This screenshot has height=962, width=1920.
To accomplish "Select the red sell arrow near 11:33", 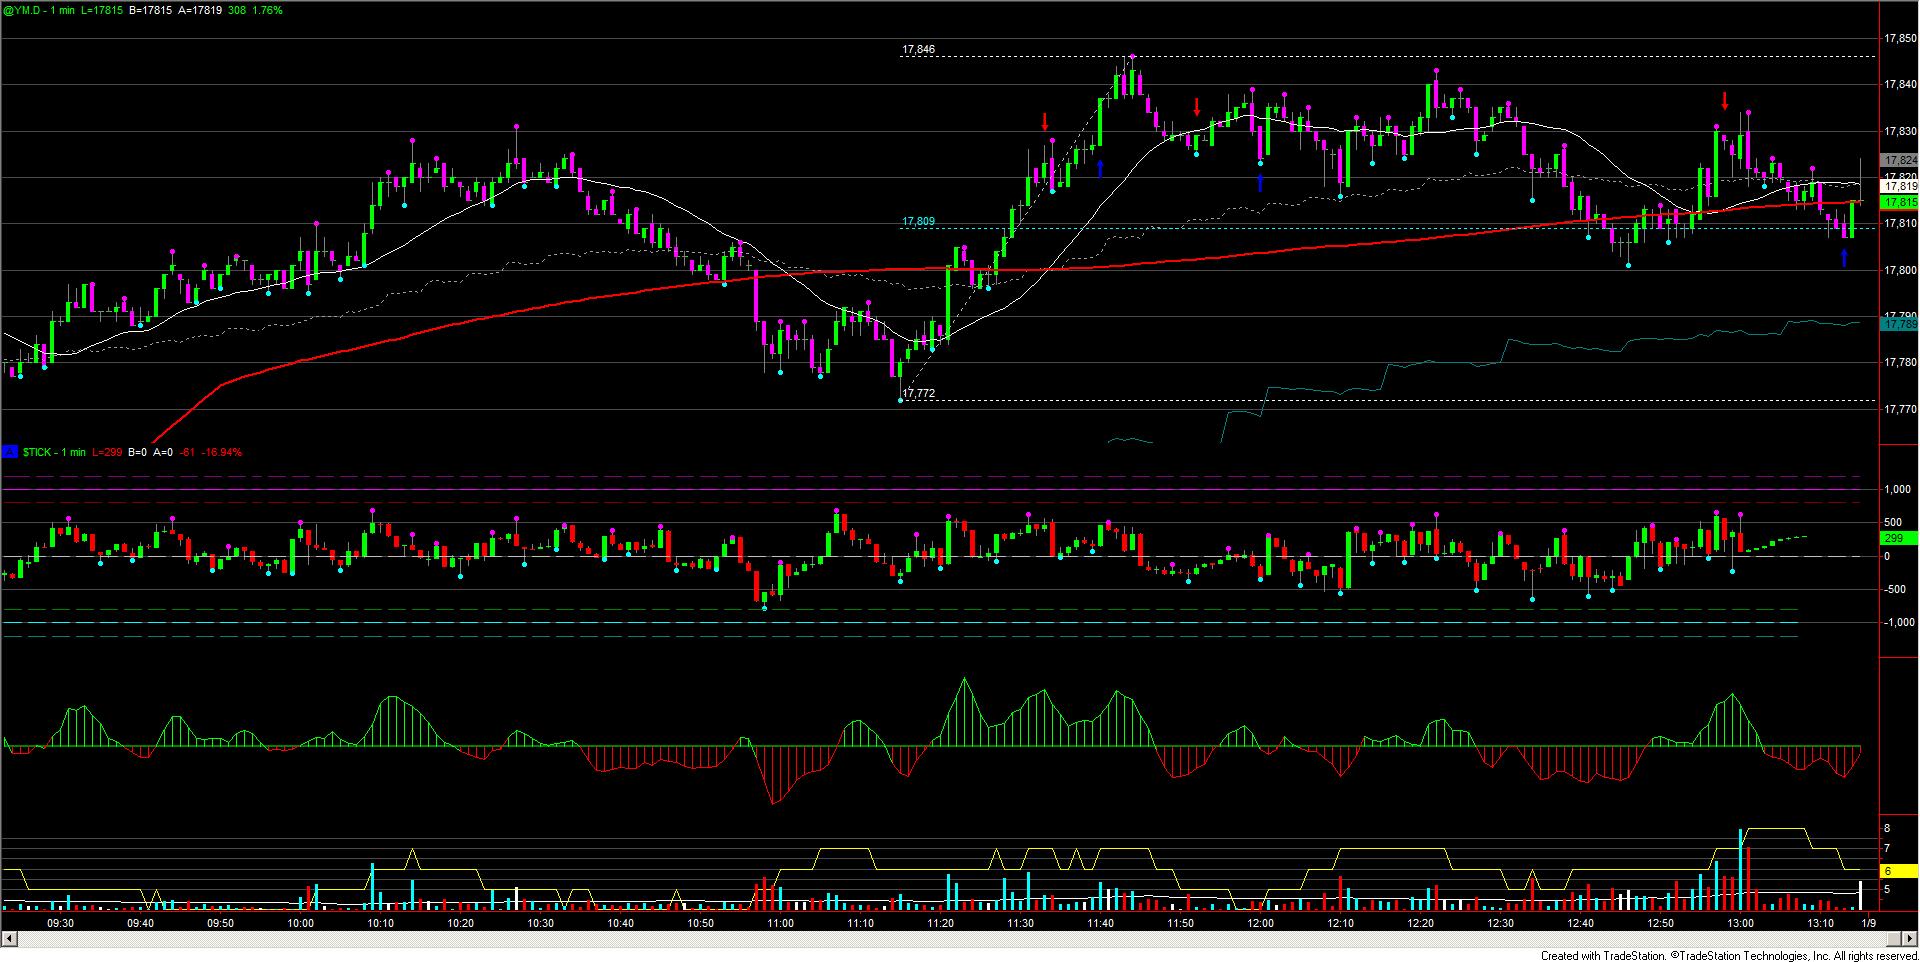I will [x=1045, y=122].
